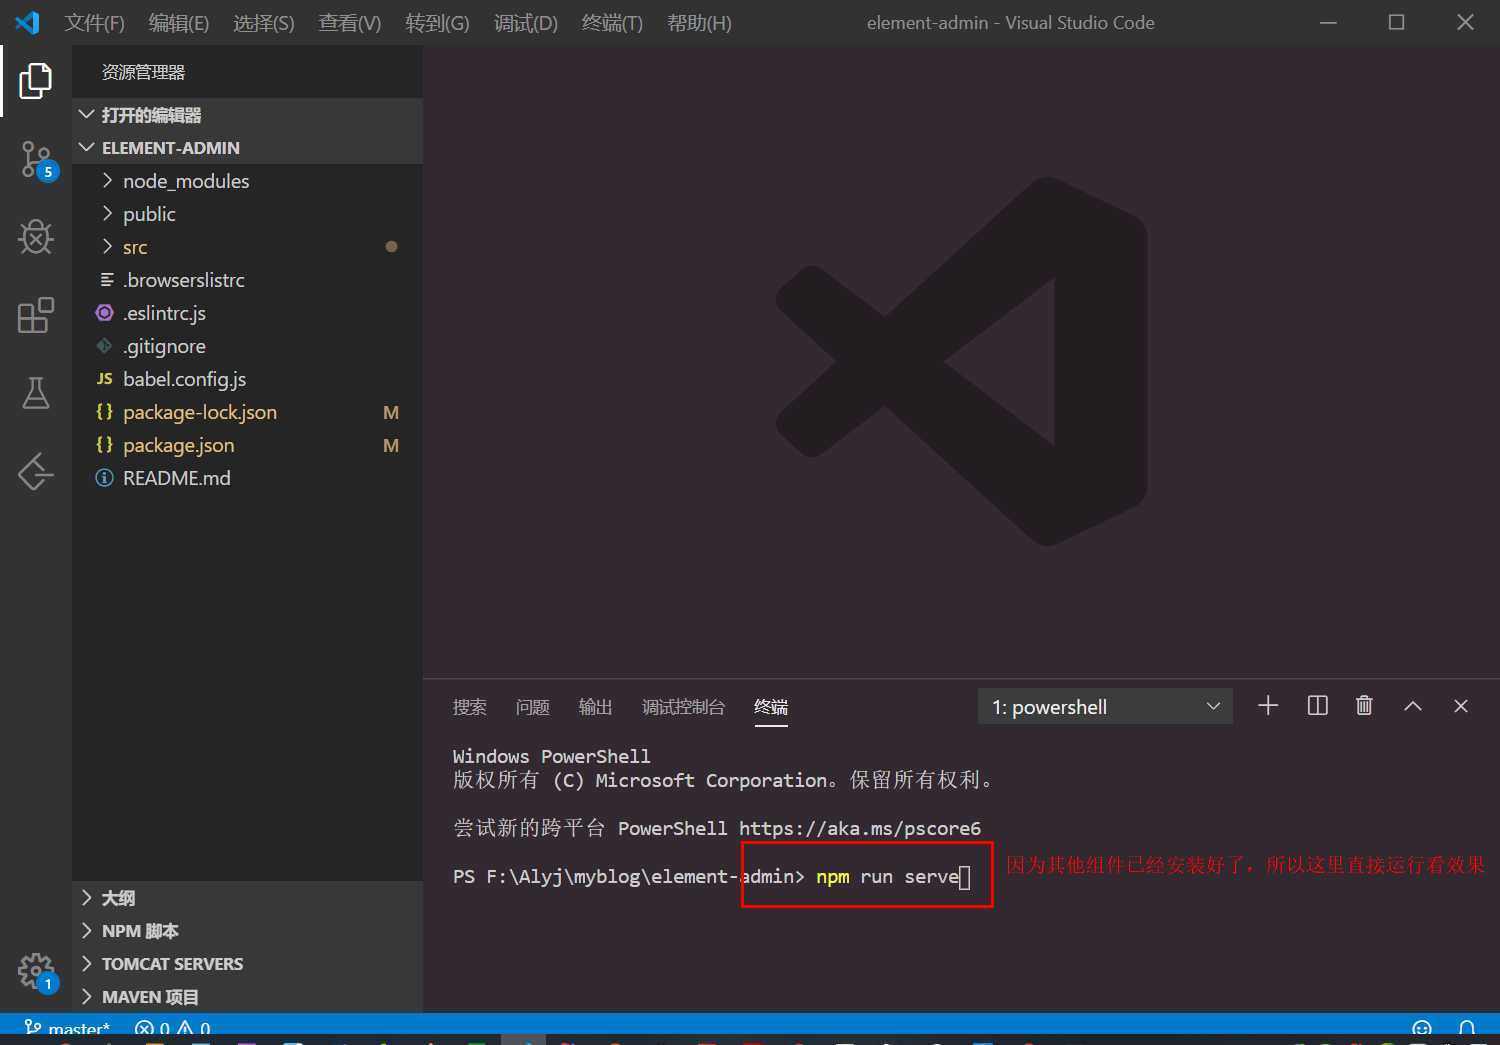The image size is (1500, 1045).
Task: Open README.md file
Action: point(247,478)
